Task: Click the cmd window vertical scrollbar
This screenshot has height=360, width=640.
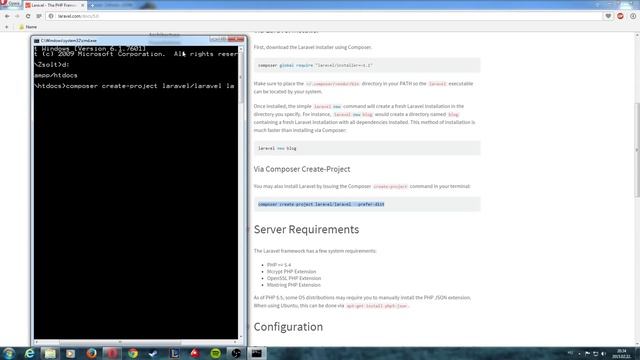Action: 241,78
